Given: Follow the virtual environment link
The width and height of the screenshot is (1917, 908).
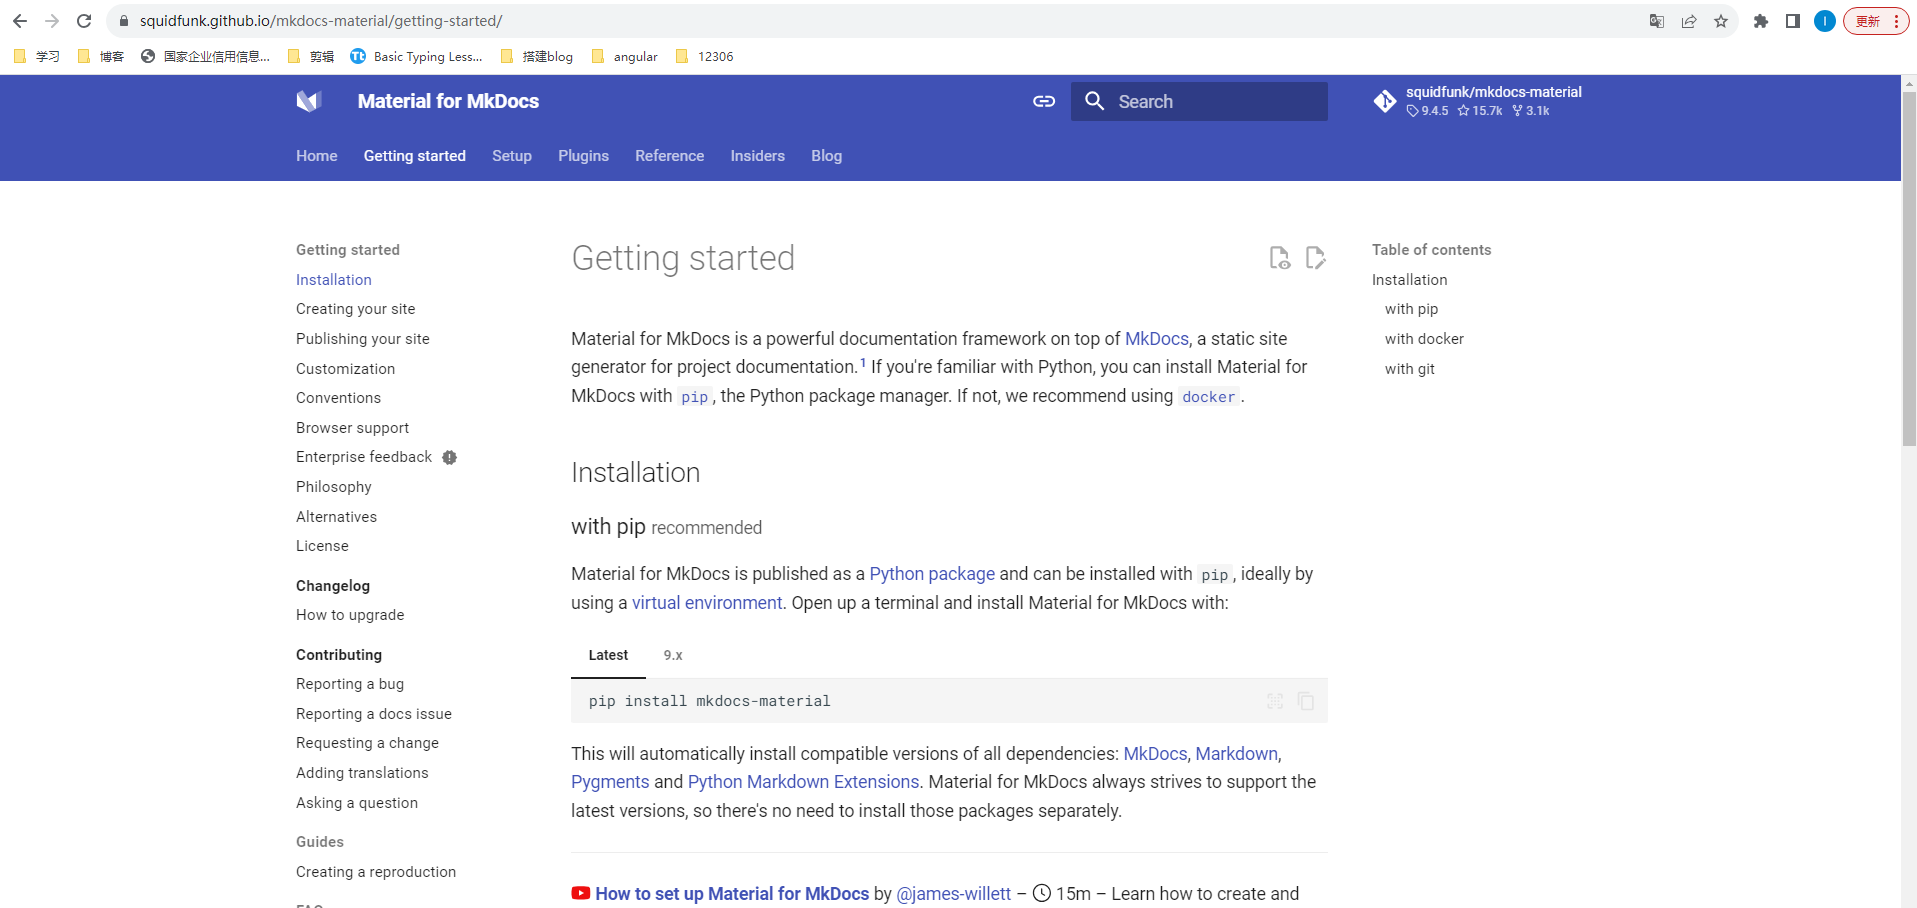Looking at the screenshot, I should (x=707, y=603).
